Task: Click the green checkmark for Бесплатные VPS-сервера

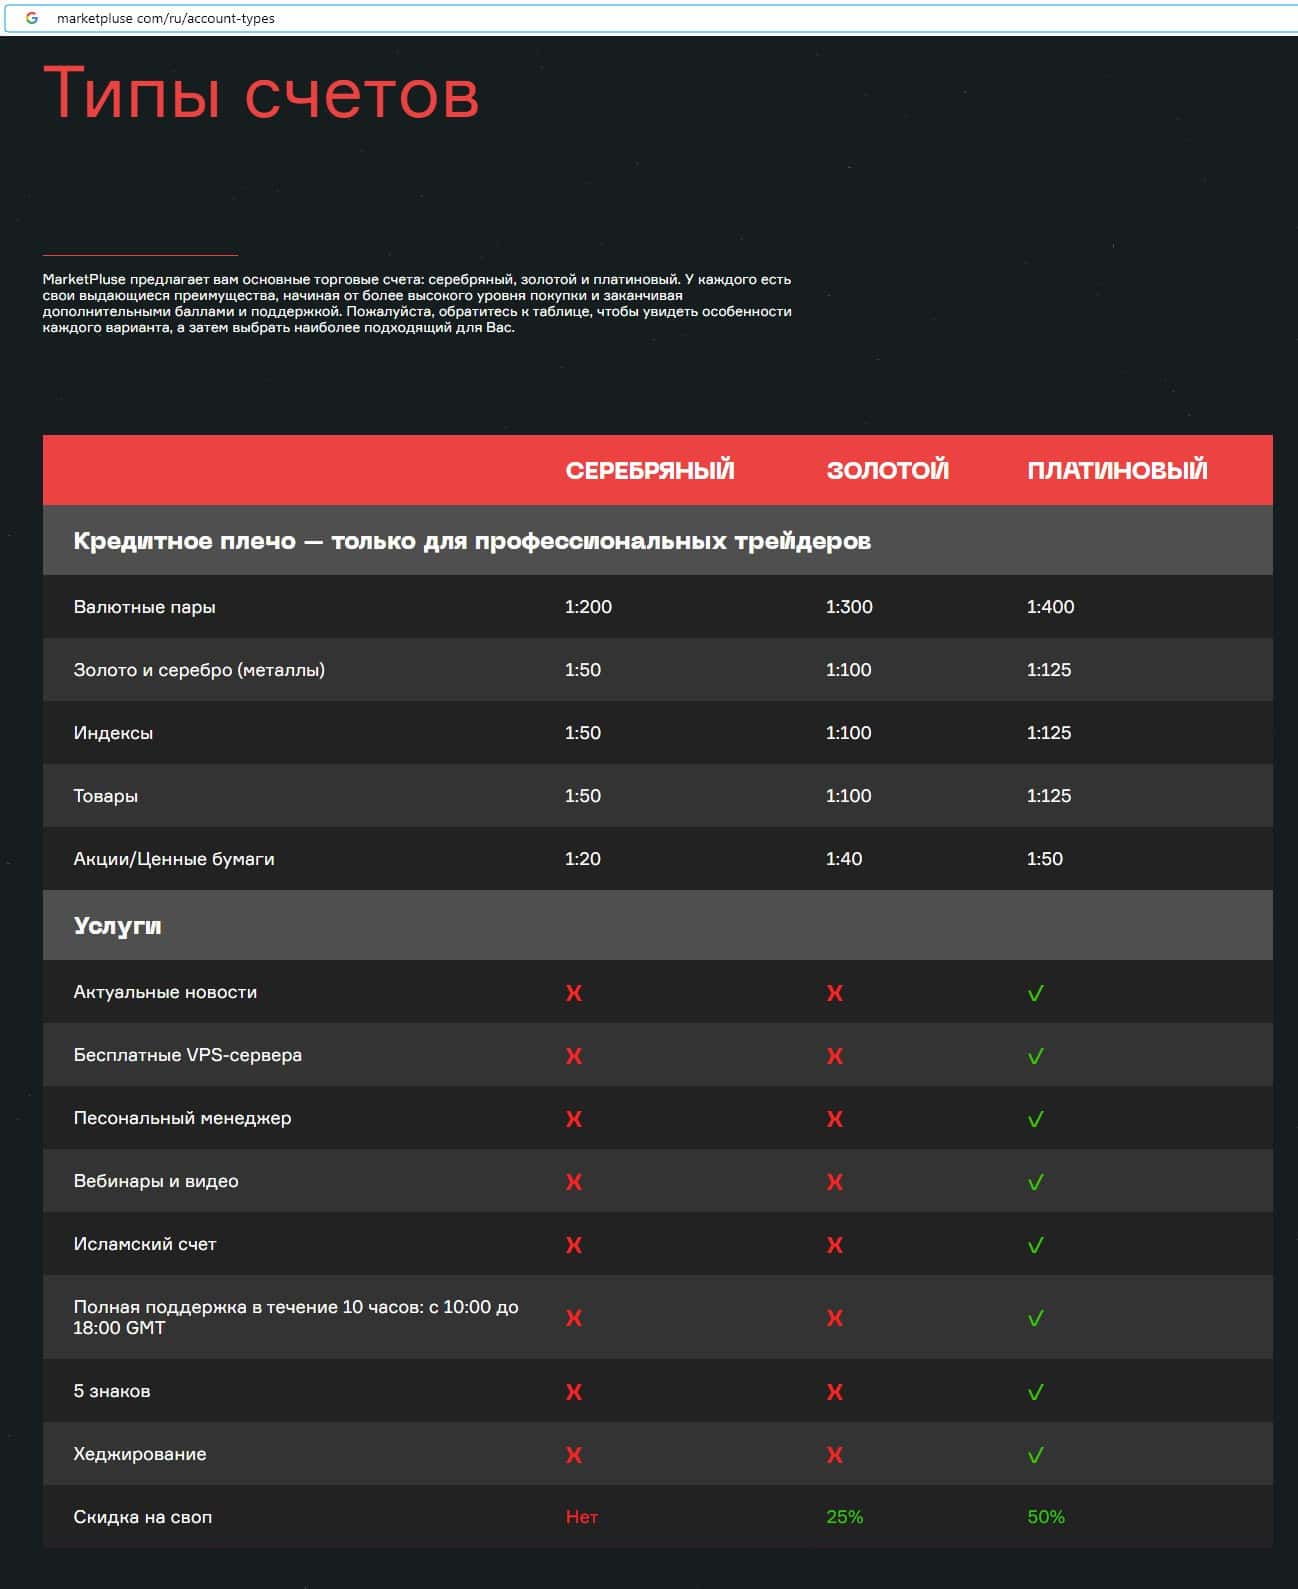Action: pyautogui.click(x=1036, y=1056)
